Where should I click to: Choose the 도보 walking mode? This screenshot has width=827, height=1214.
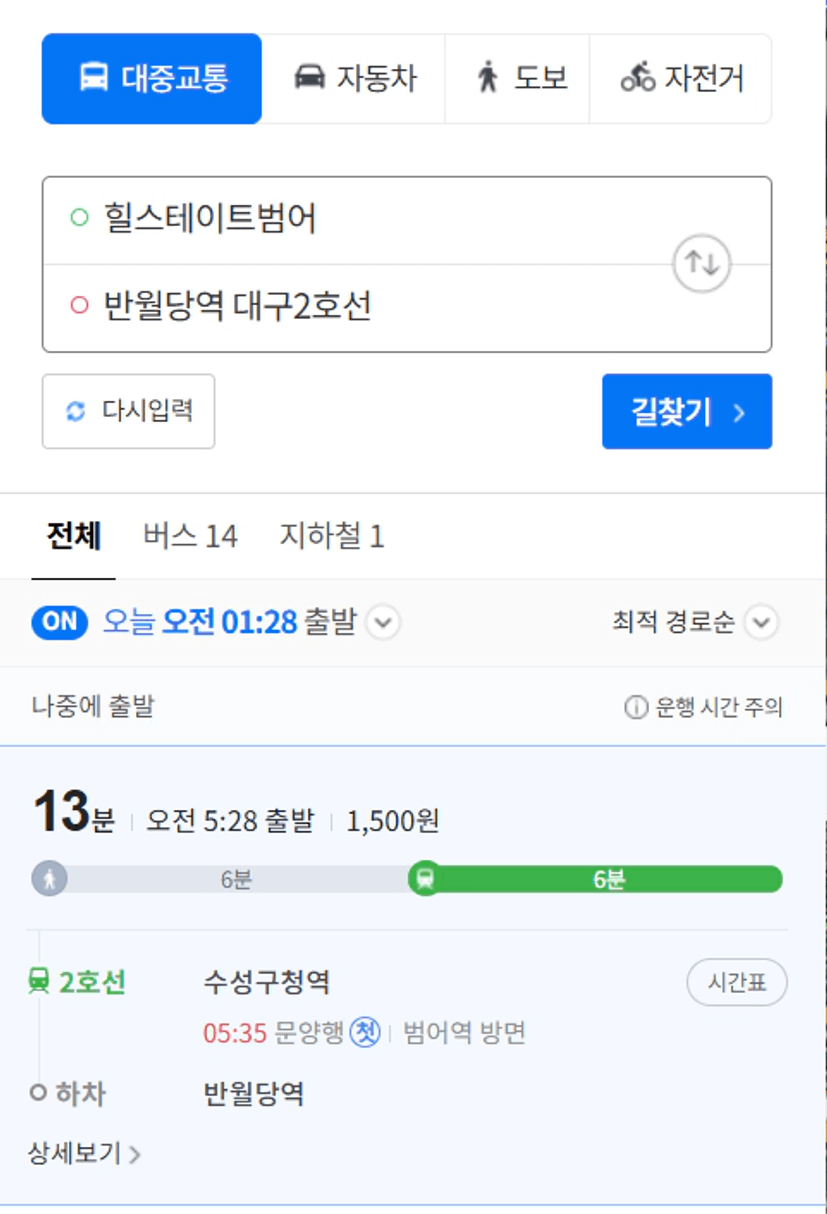[x=518, y=79]
